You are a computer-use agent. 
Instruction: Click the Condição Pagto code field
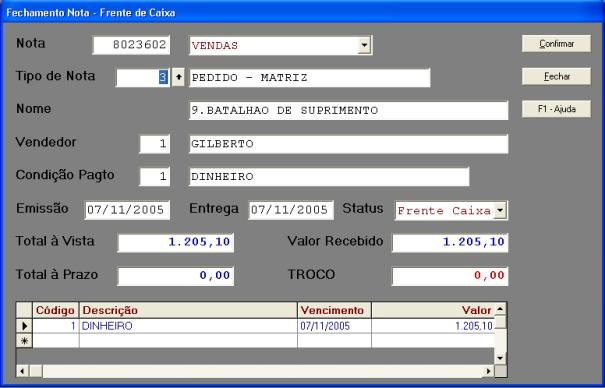pyautogui.click(x=155, y=177)
